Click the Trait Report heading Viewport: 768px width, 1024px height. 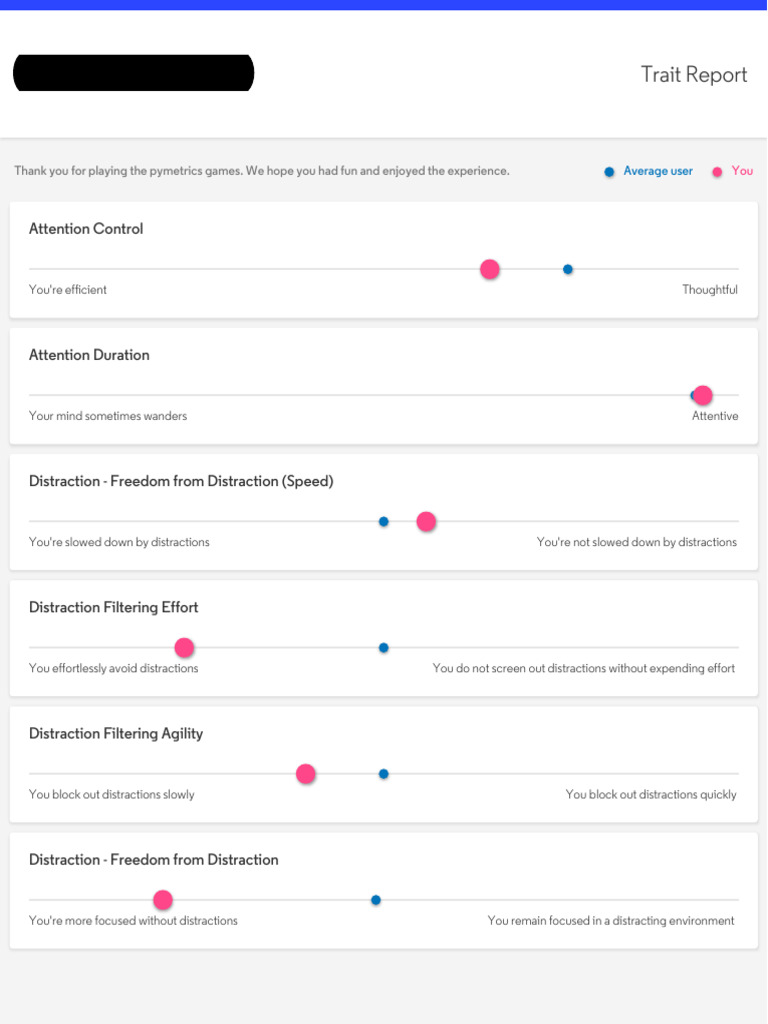[x=694, y=75]
